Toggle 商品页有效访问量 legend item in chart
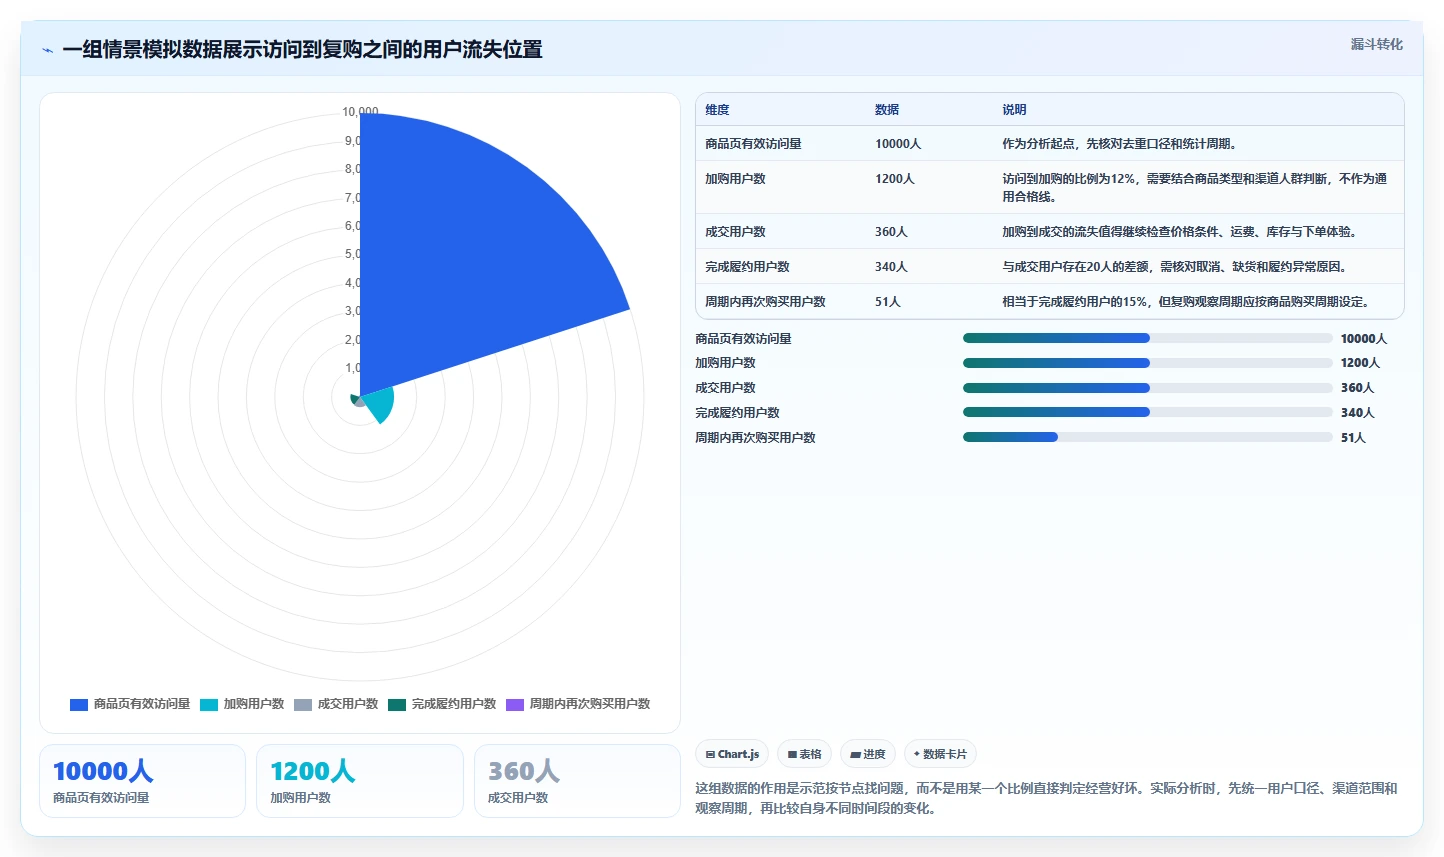The width and height of the screenshot is (1444, 857). 130,704
